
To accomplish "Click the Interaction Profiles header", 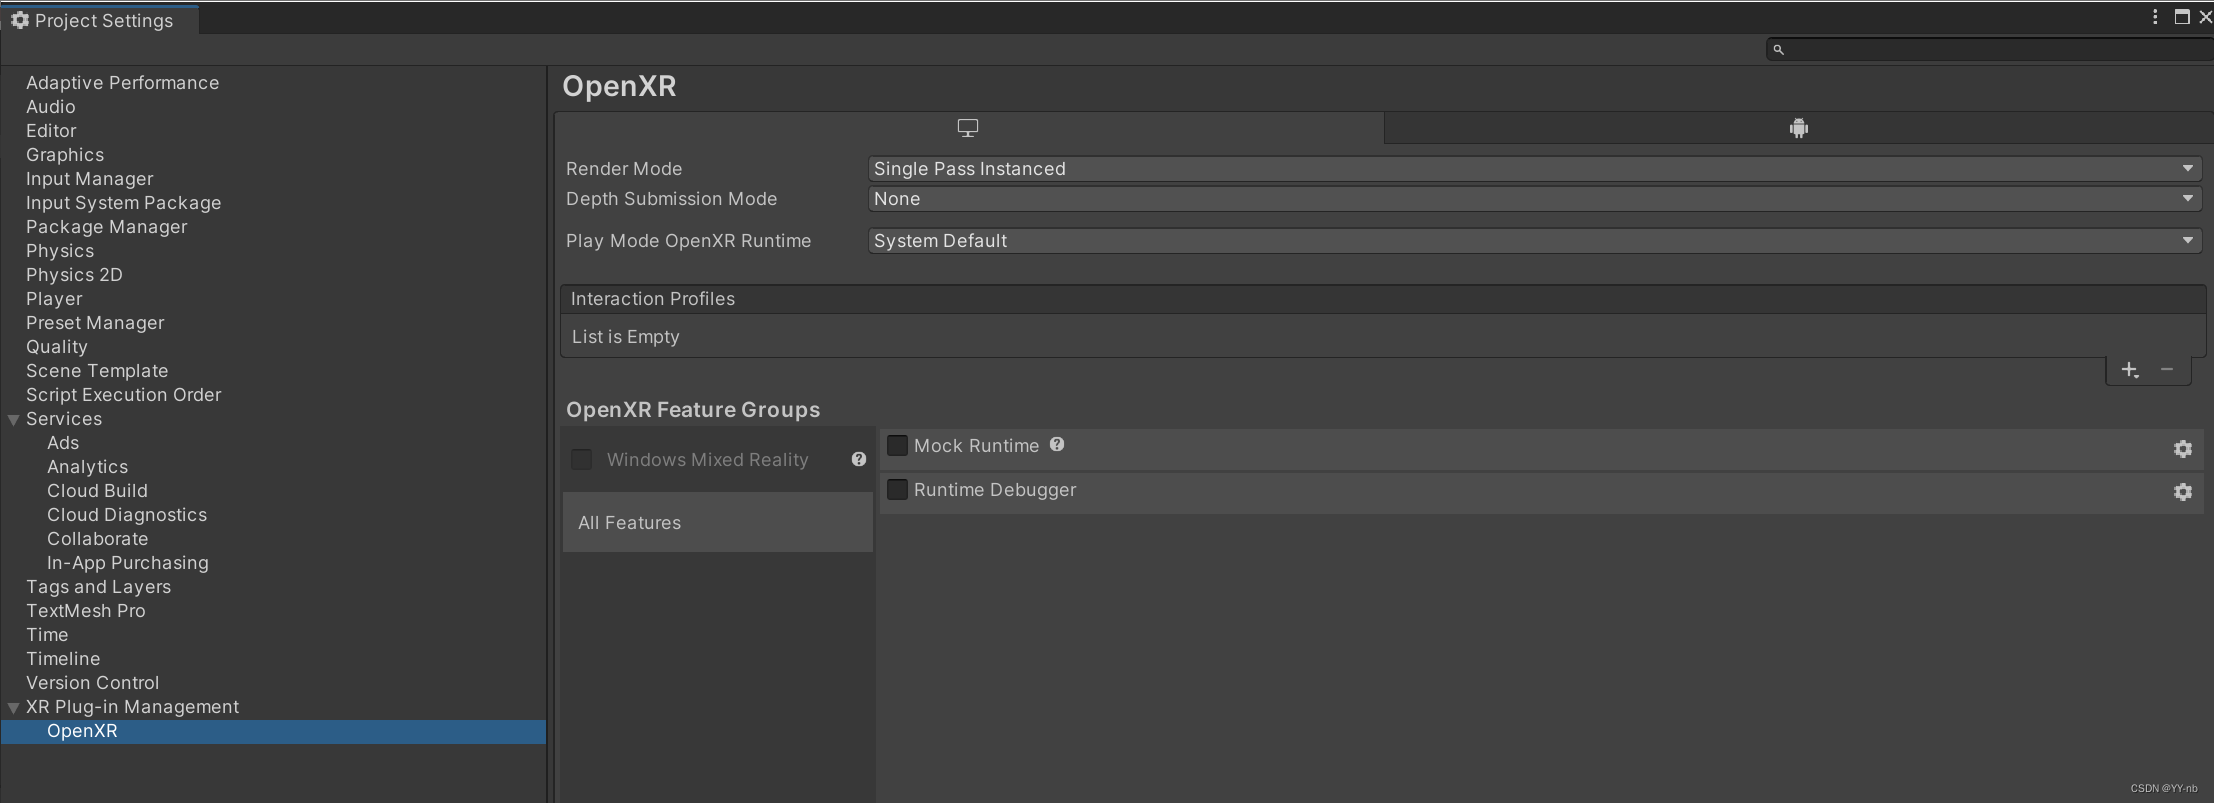I will point(1383,299).
